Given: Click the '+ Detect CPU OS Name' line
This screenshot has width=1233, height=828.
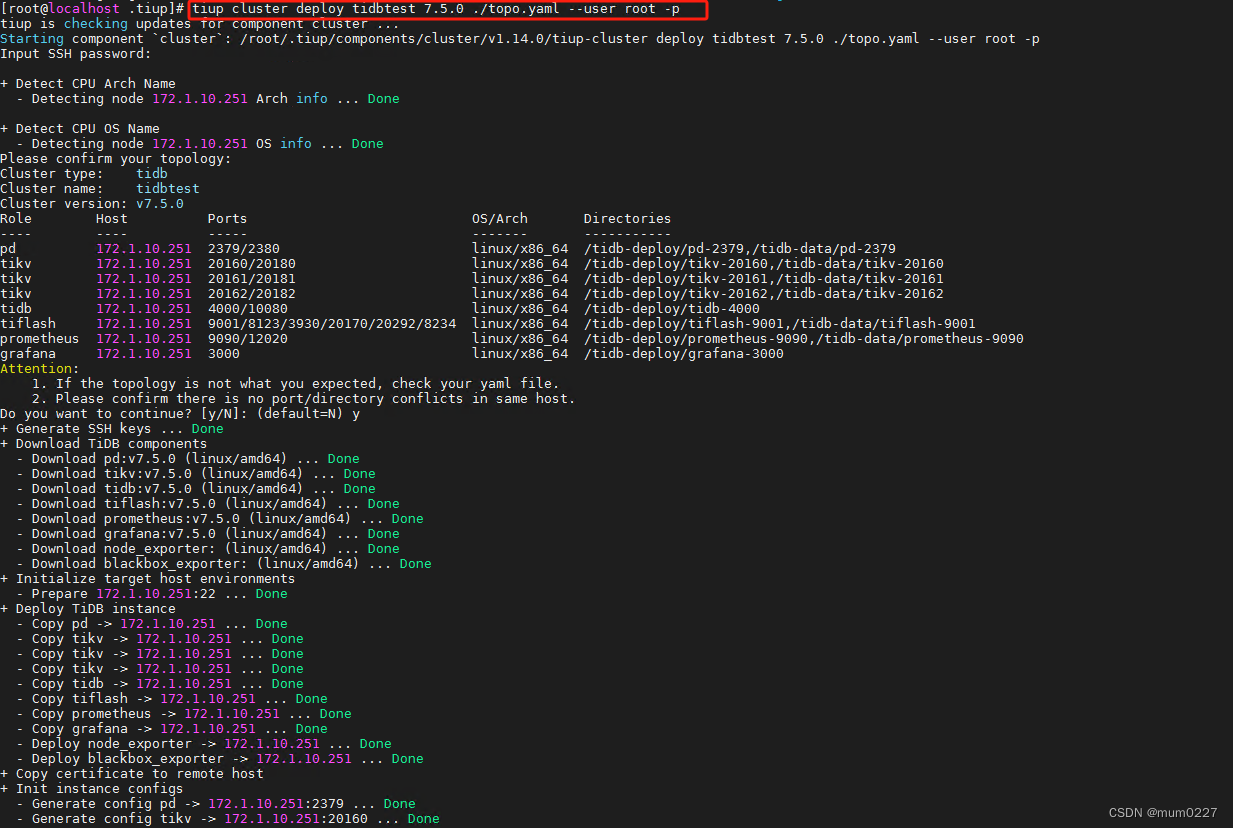Looking at the screenshot, I should pyautogui.click(x=80, y=129).
